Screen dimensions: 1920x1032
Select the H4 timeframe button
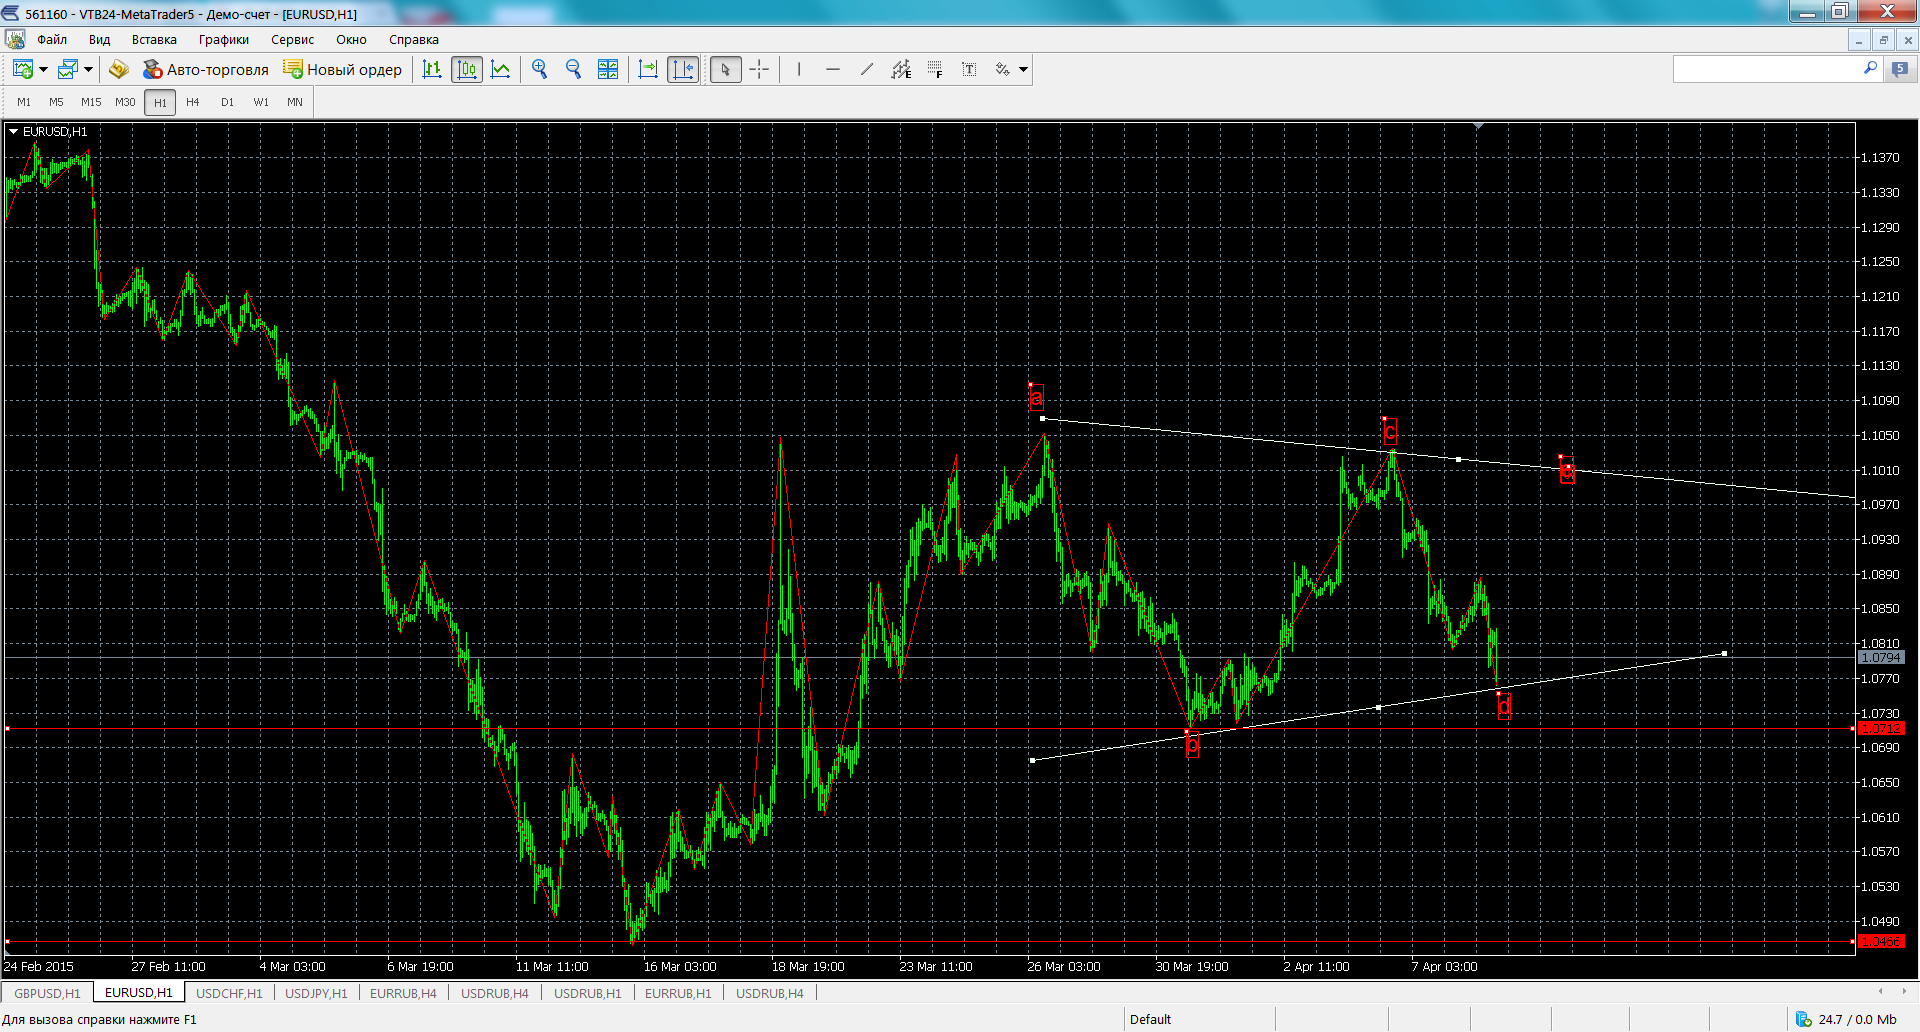tap(193, 102)
